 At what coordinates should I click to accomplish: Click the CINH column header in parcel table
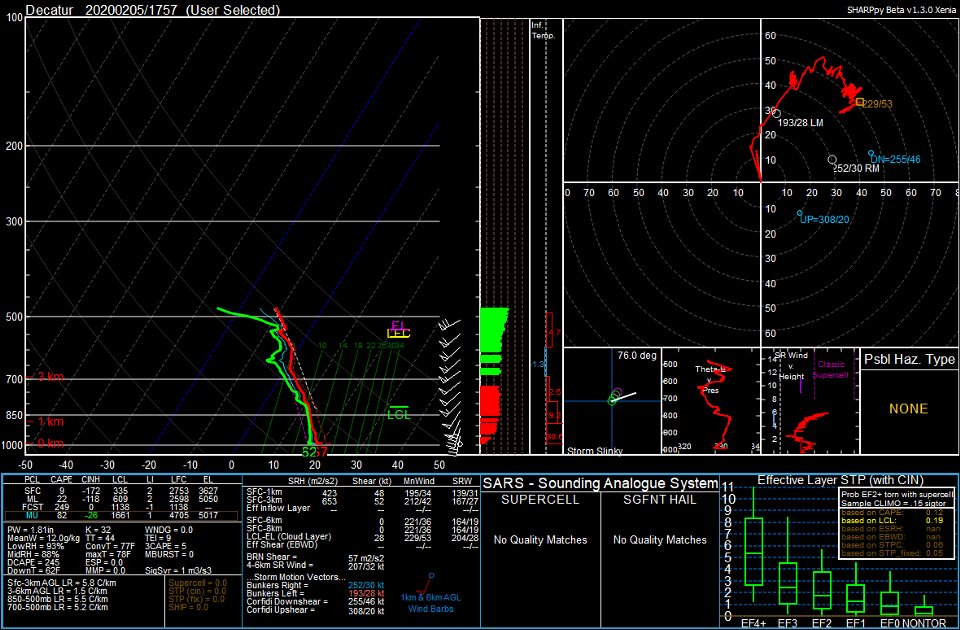click(x=89, y=481)
